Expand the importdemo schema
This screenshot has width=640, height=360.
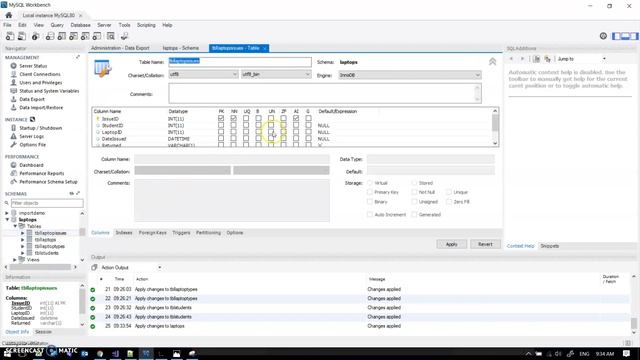(x=7, y=213)
